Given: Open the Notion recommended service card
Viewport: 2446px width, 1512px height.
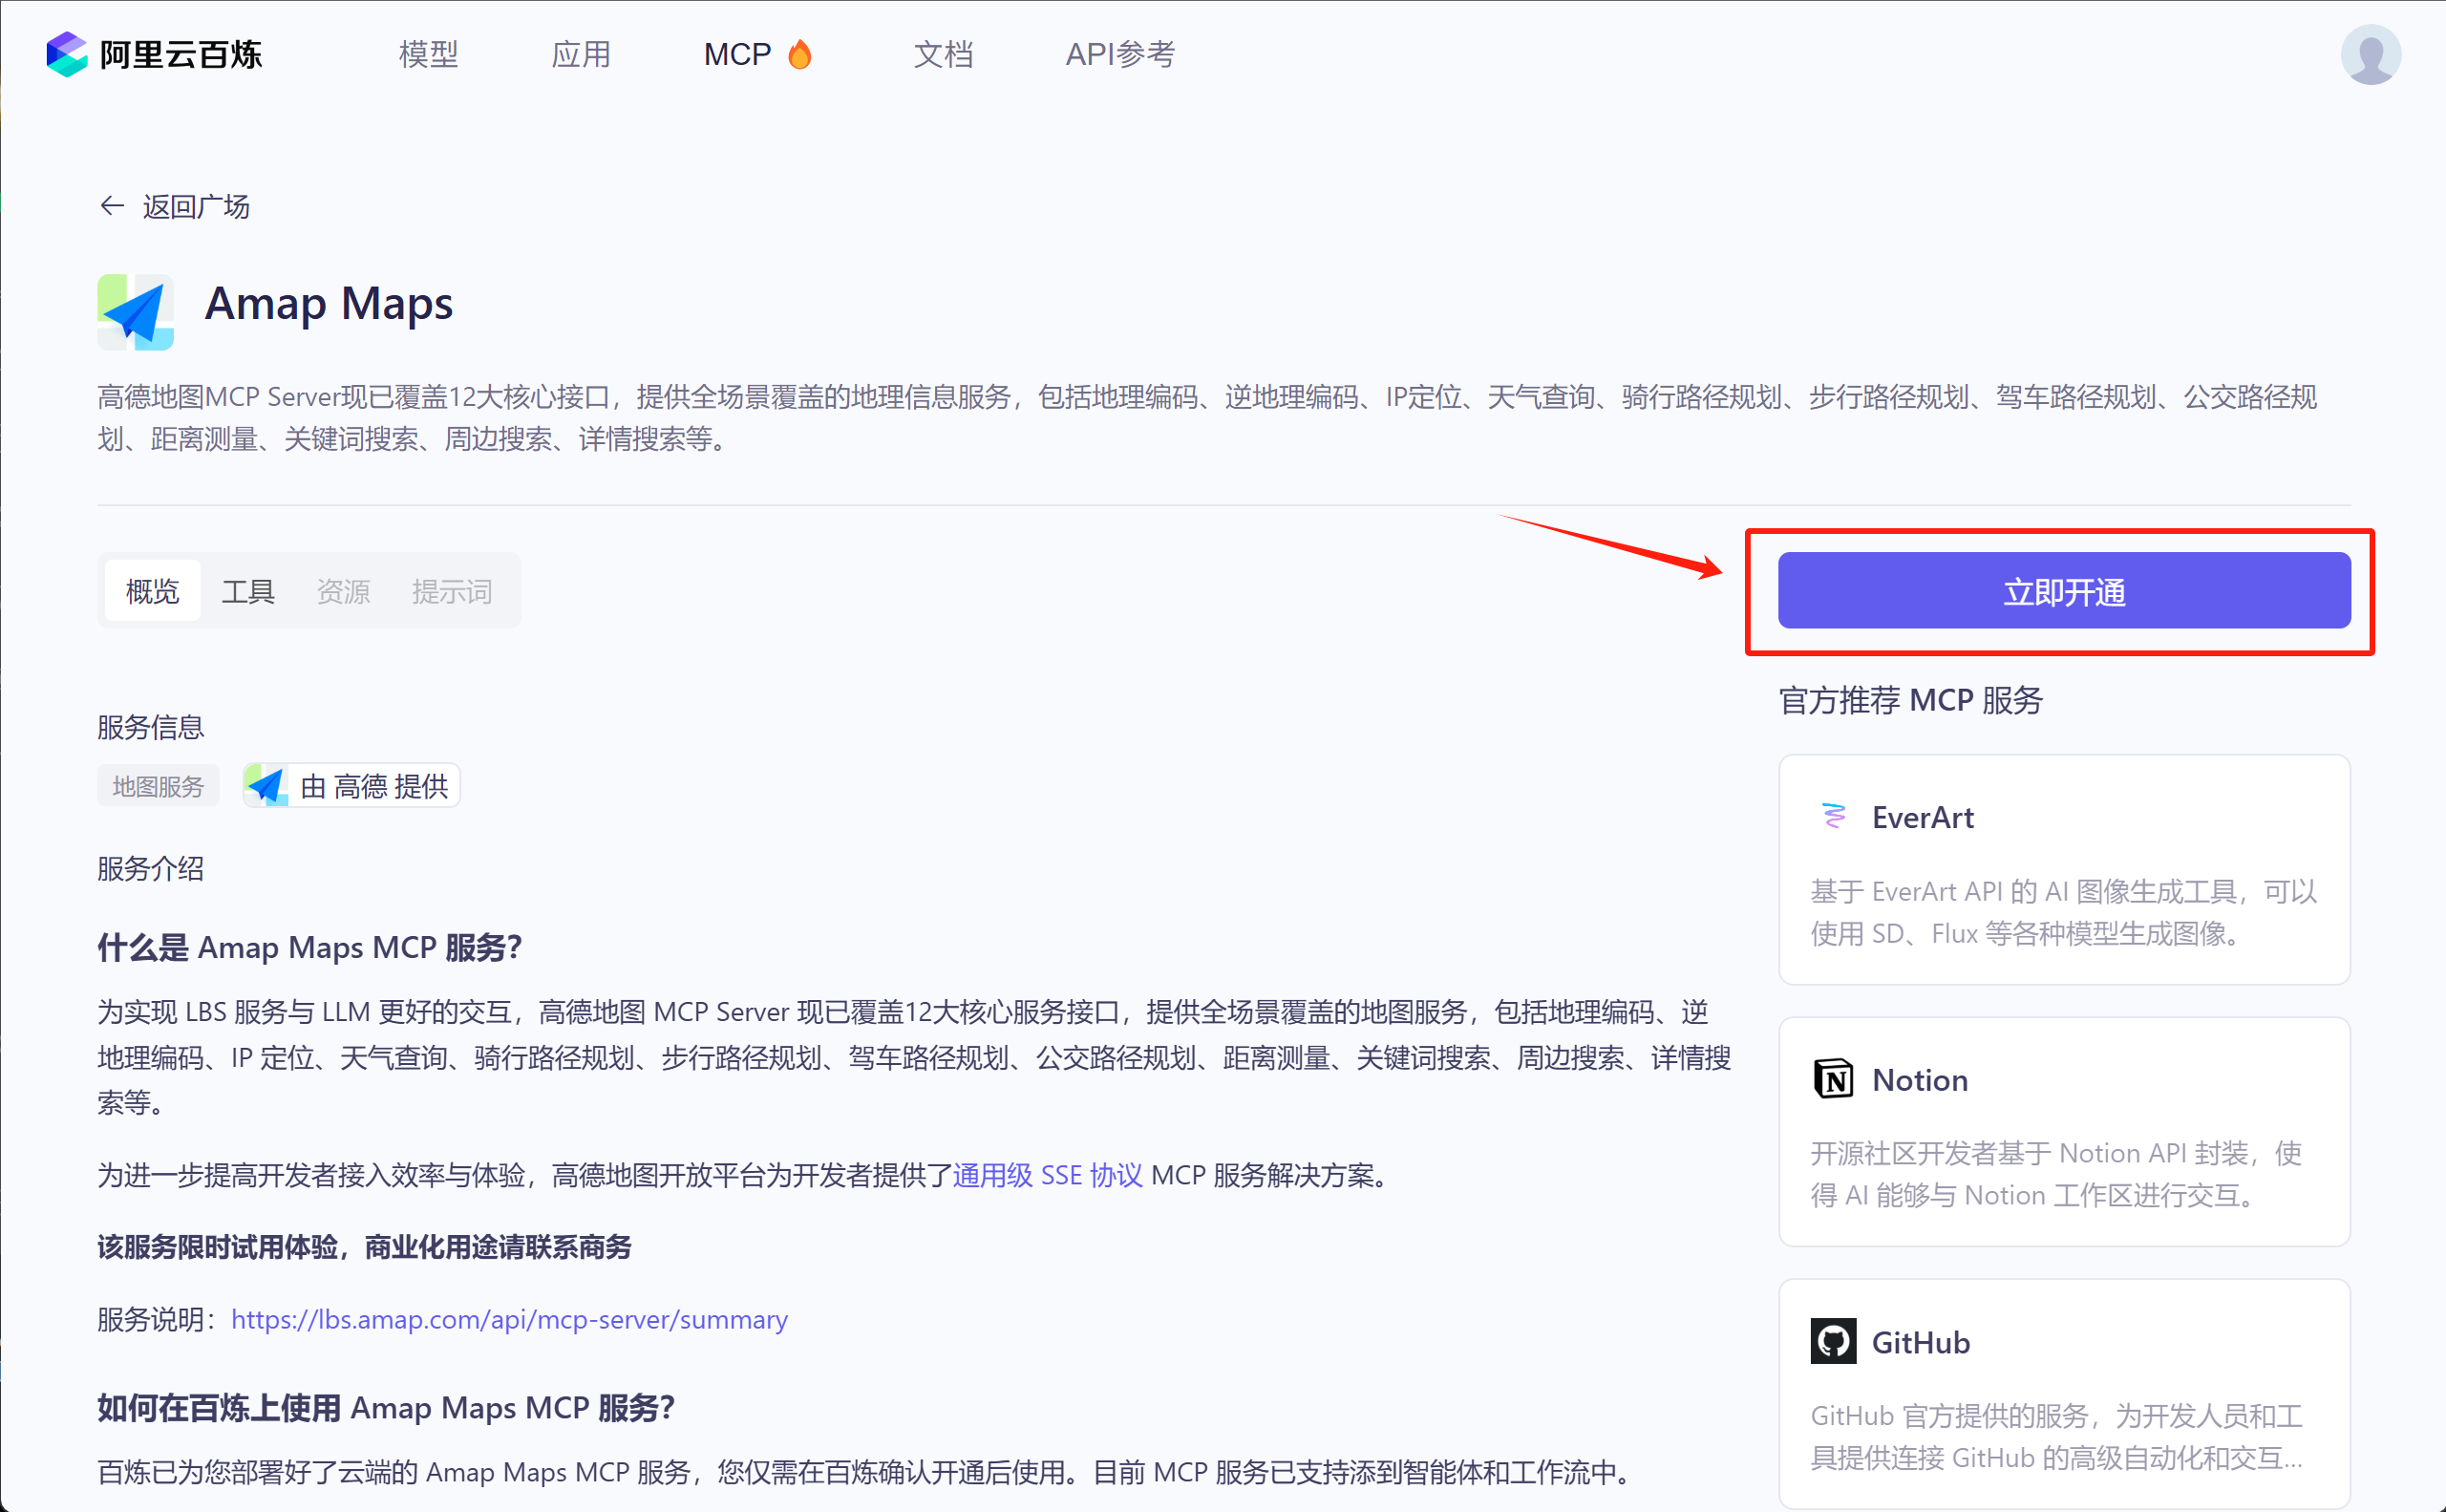Looking at the screenshot, I should pos(2064,1132).
